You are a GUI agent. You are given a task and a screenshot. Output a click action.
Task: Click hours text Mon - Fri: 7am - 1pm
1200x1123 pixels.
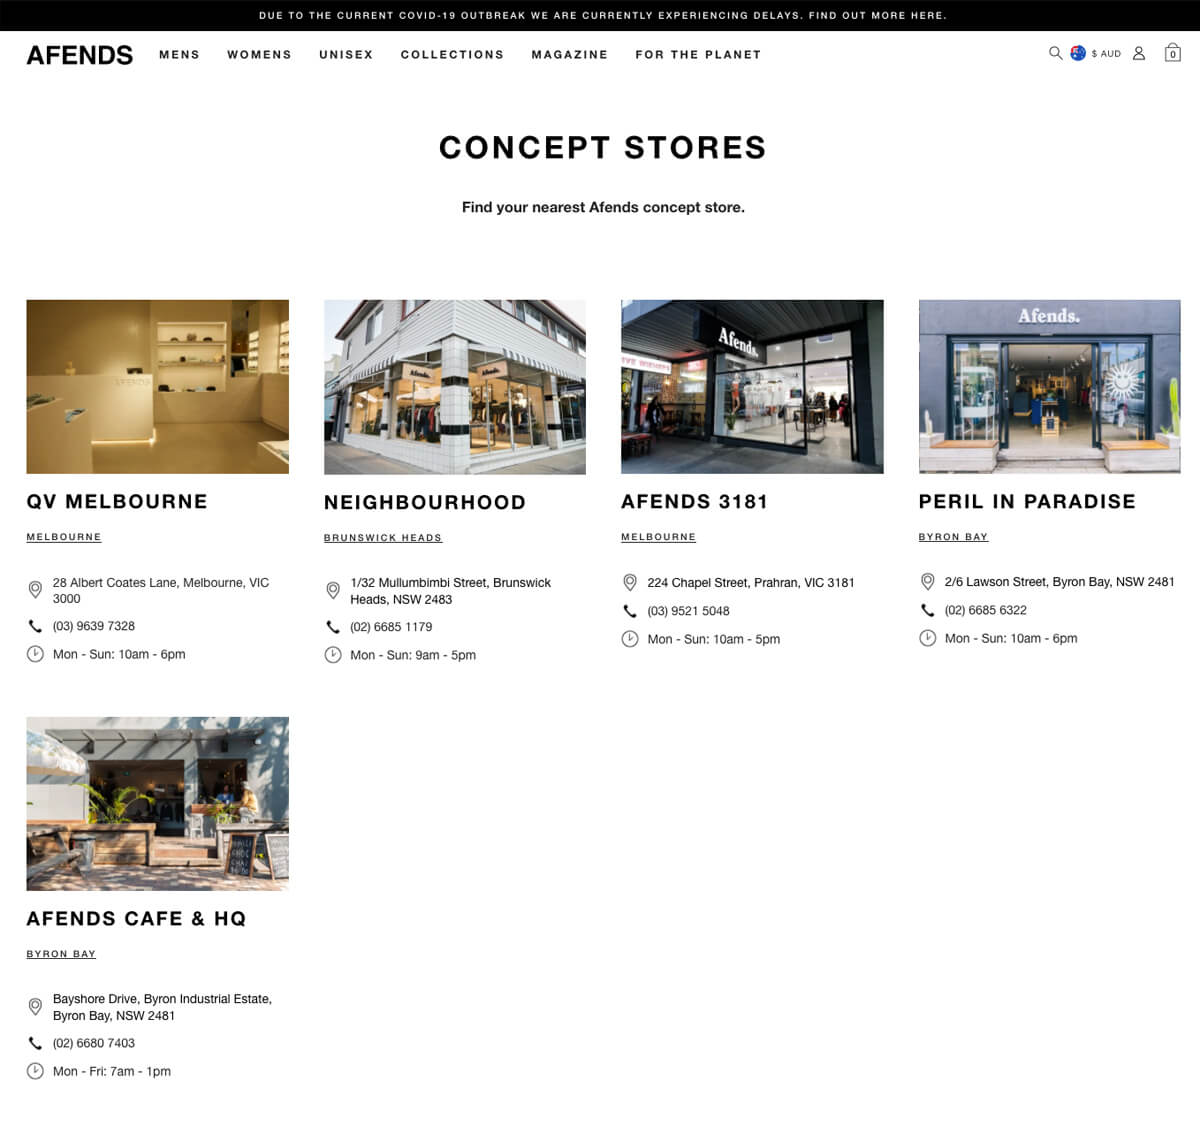click(112, 1071)
